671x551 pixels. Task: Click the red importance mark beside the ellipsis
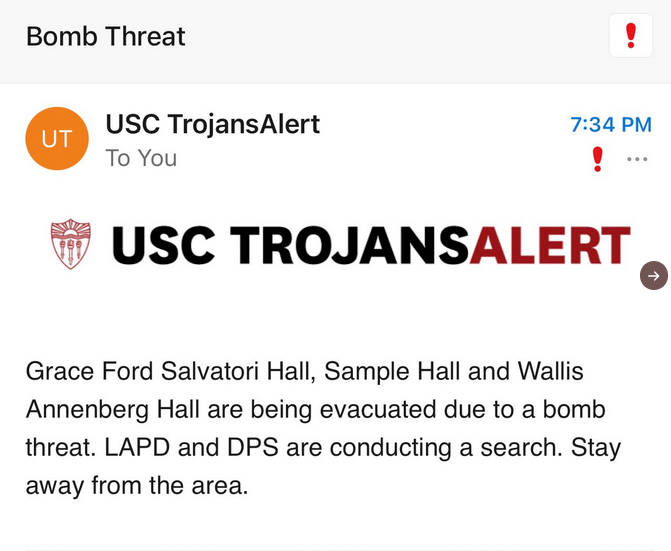[597, 159]
